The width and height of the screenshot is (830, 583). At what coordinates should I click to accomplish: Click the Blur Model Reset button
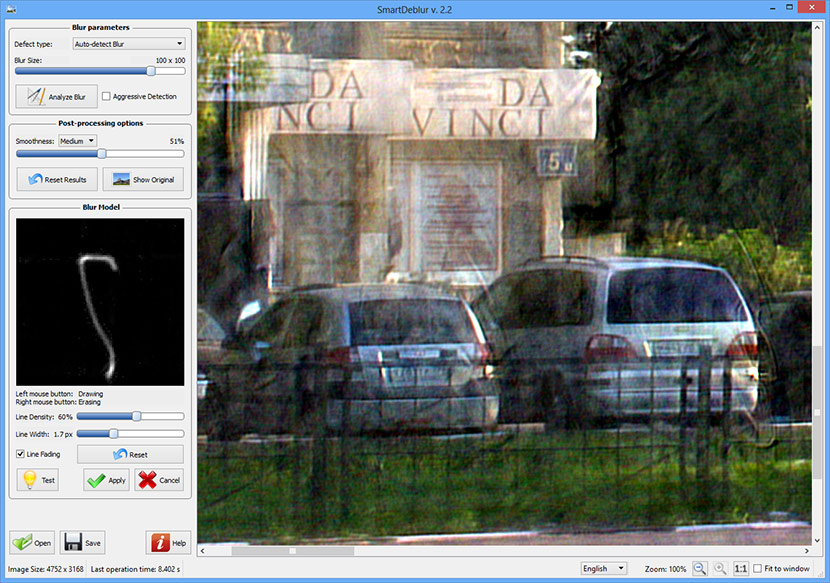pos(130,454)
